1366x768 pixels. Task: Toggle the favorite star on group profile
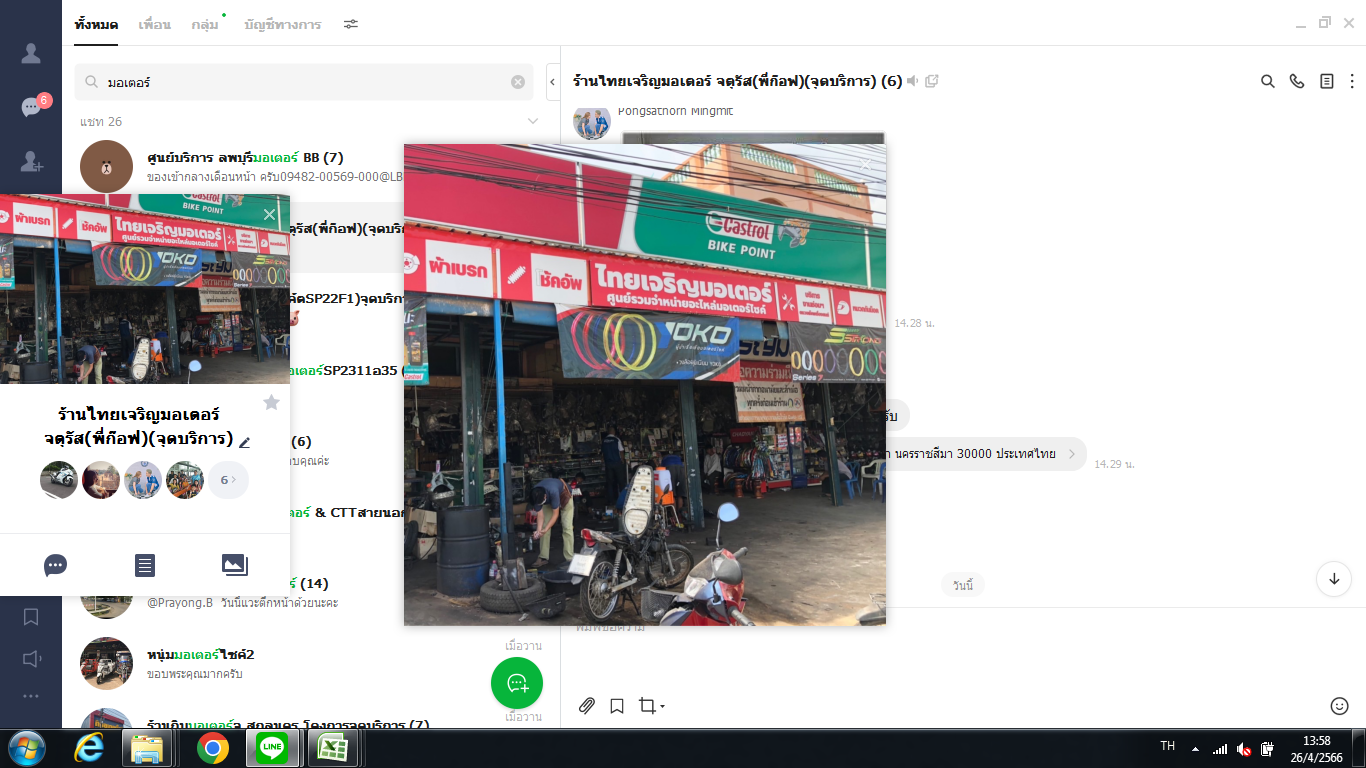(271, 402)
